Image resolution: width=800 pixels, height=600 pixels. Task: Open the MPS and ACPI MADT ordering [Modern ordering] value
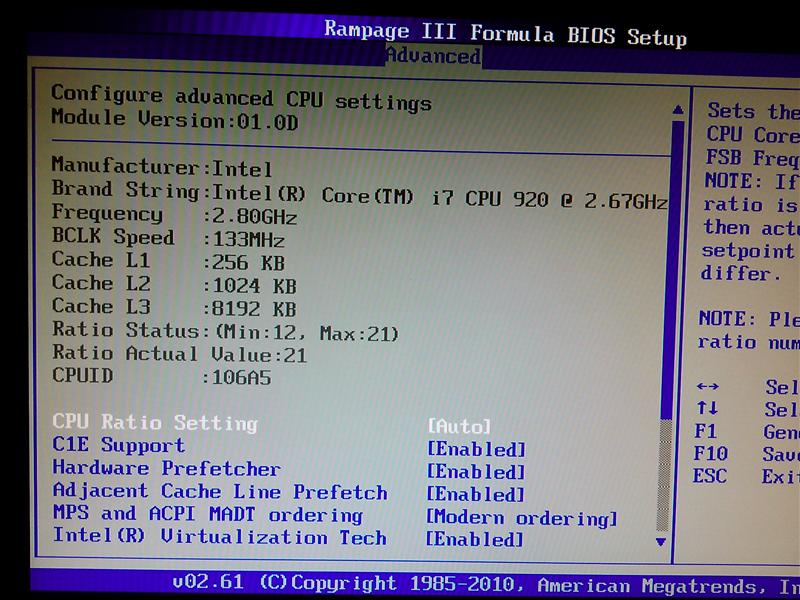pos(521,518)
